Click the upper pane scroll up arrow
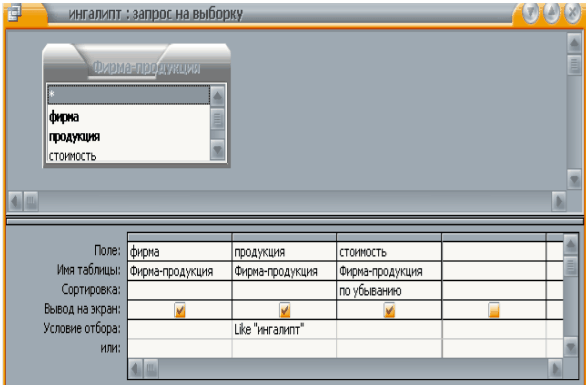 (574, 43)
